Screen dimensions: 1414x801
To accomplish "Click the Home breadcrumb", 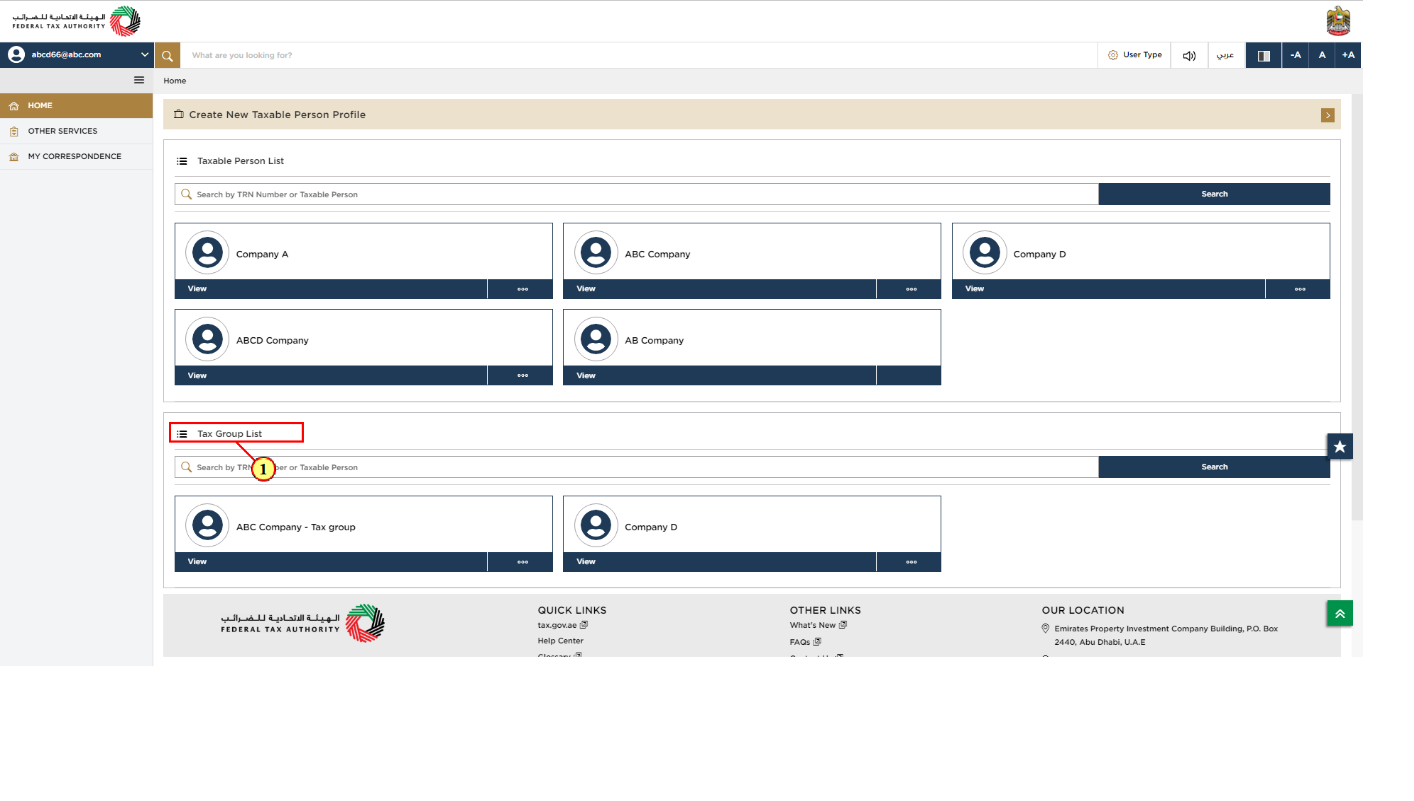I will pos(175,81).
